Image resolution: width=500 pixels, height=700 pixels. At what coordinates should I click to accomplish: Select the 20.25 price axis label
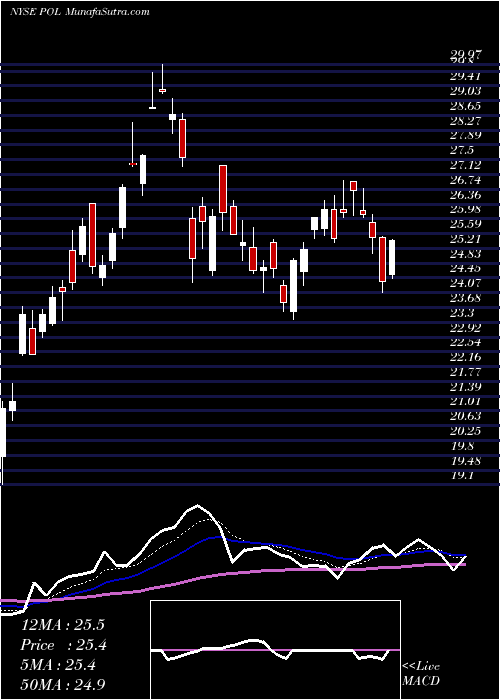[x=465, y=430]
